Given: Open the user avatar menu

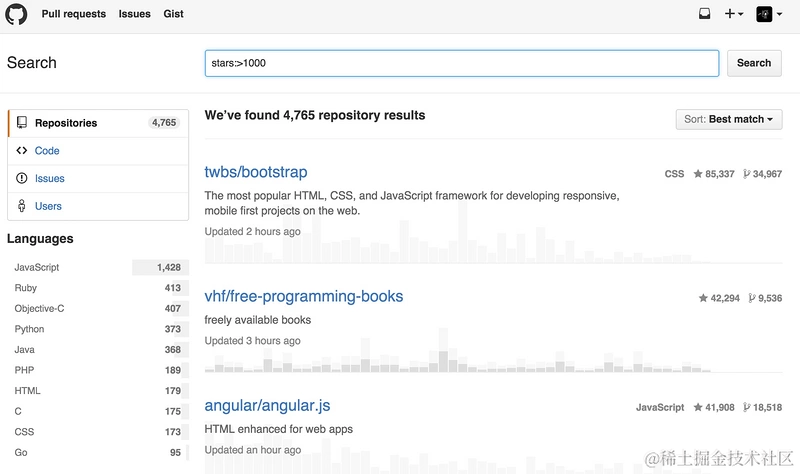Looking at the screenshot, I should 769,14.
